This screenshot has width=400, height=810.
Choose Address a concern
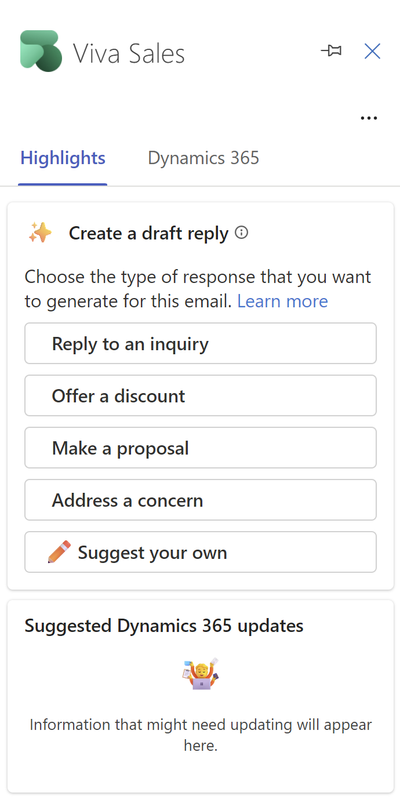pos(201,500)
